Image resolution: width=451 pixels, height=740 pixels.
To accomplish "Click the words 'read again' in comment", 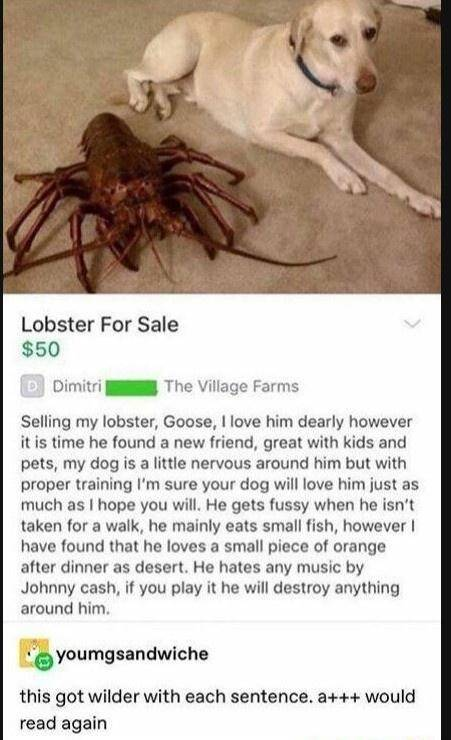I will tap(63, 723).
